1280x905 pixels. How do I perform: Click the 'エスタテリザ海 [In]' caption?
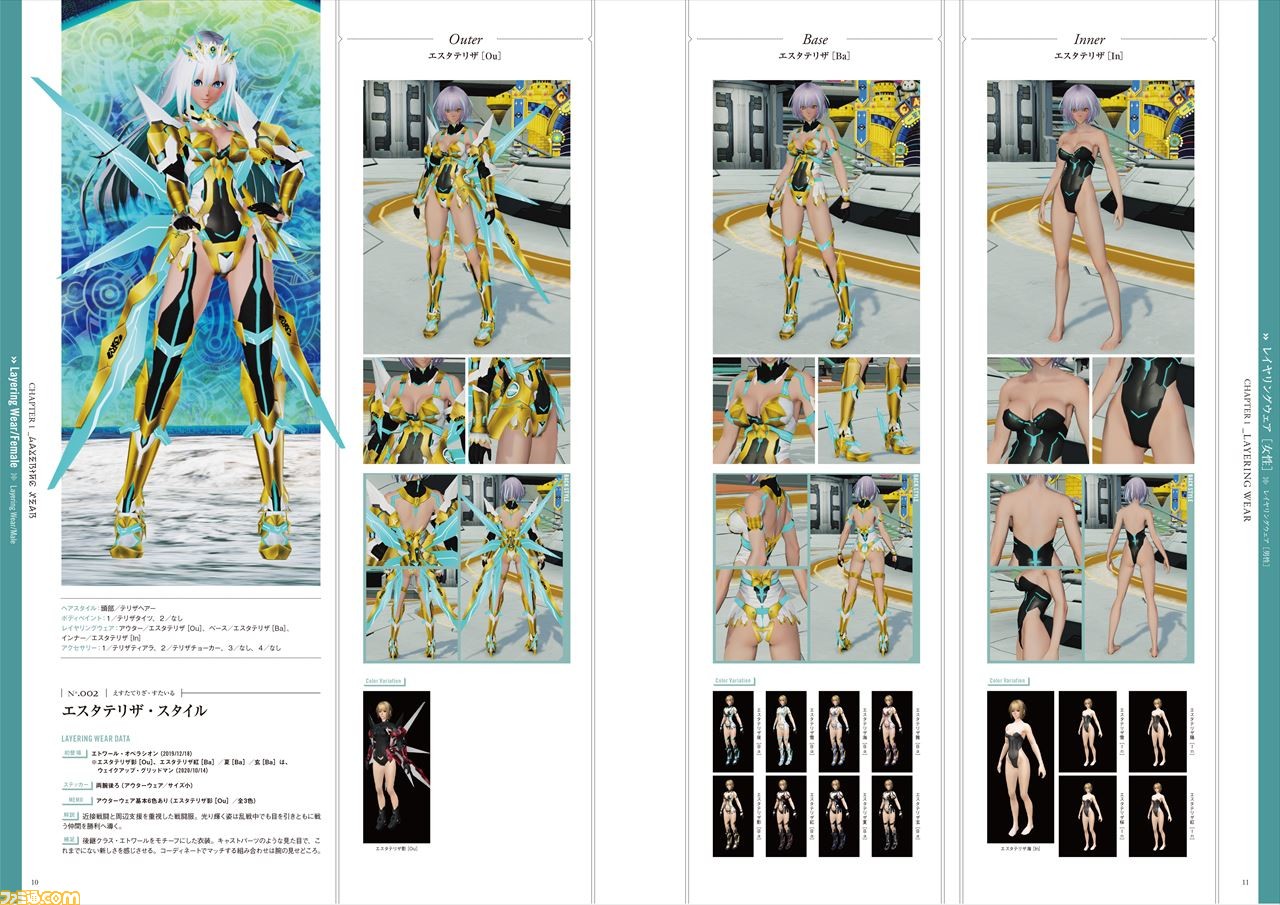[x=1020, y=849]
